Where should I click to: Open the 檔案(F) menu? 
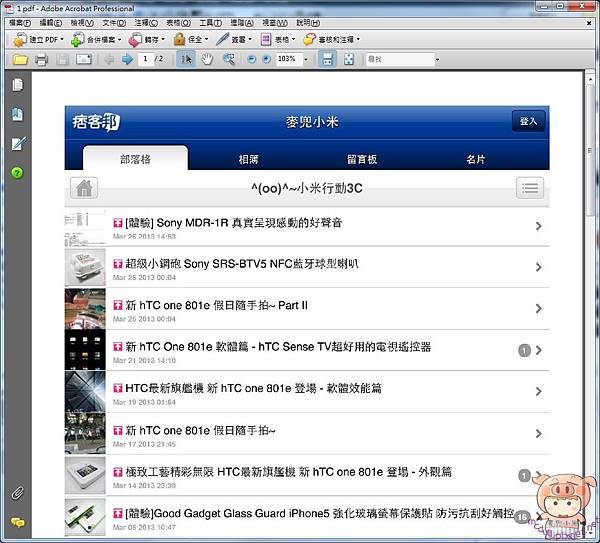(20, 23)
